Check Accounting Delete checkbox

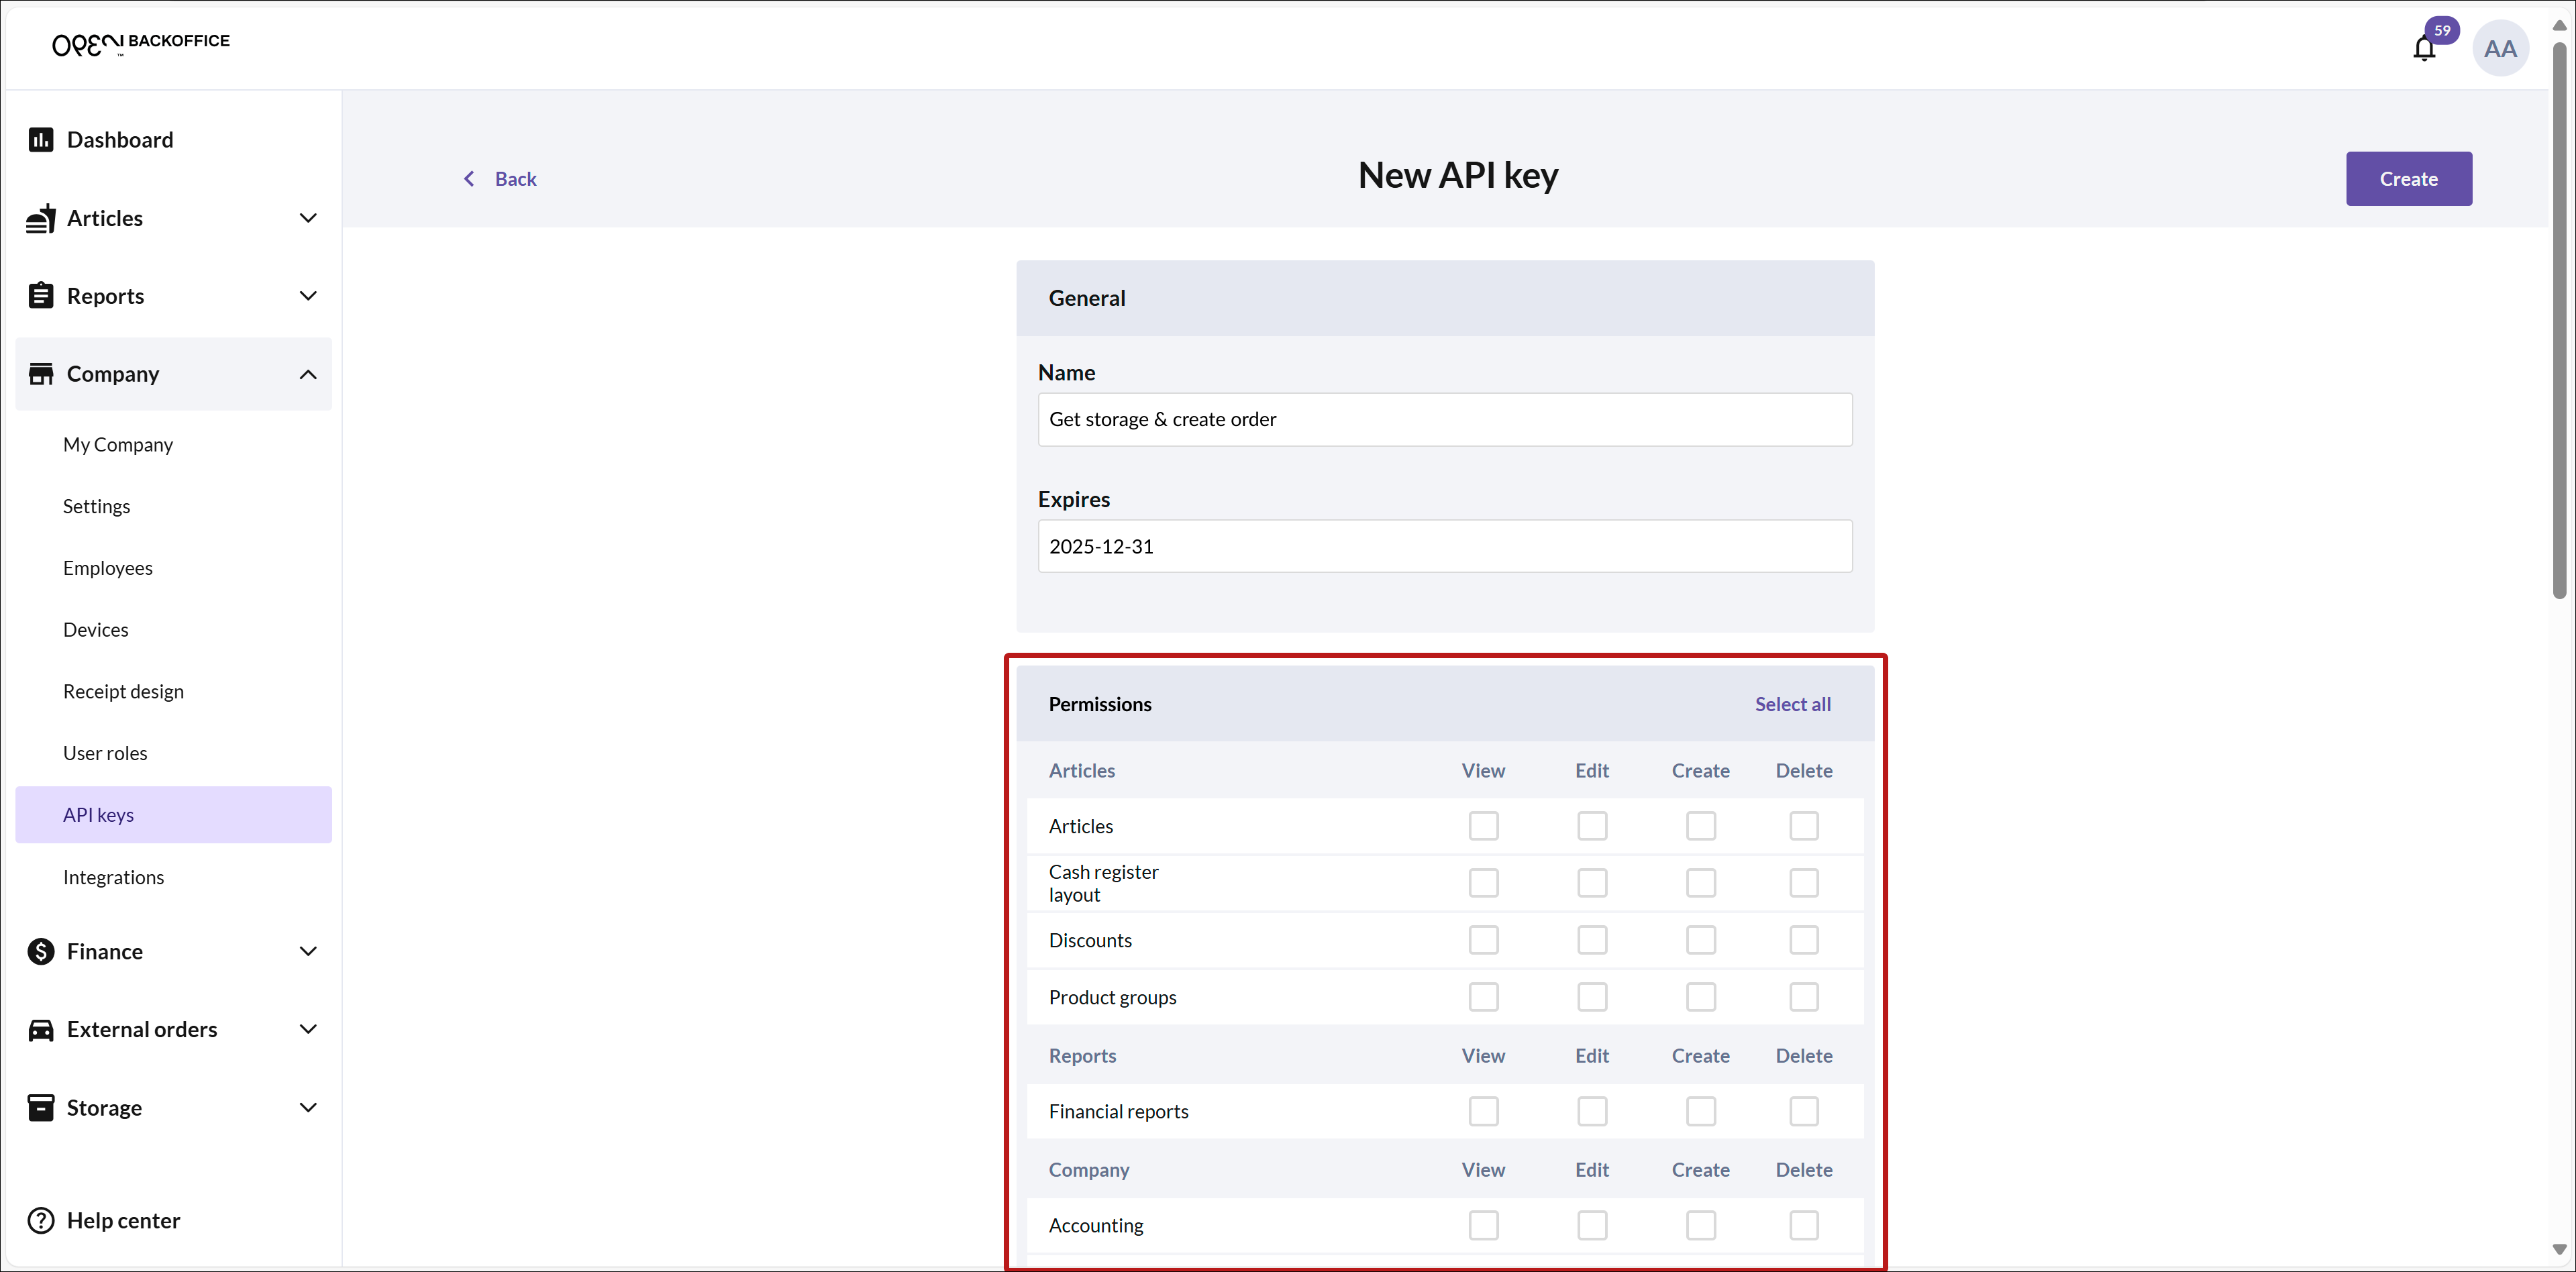[x=1804, y=1225]
